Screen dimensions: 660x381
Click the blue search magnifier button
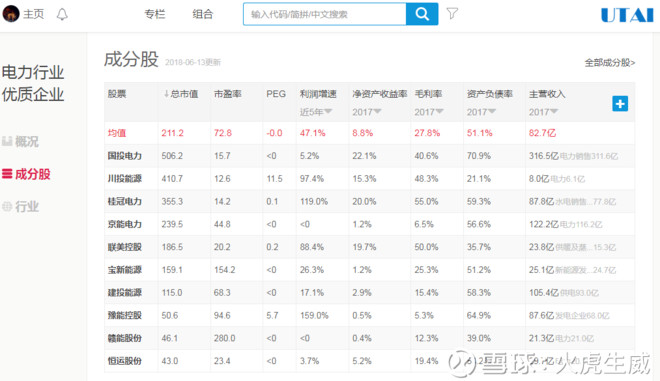pos(422,14)
